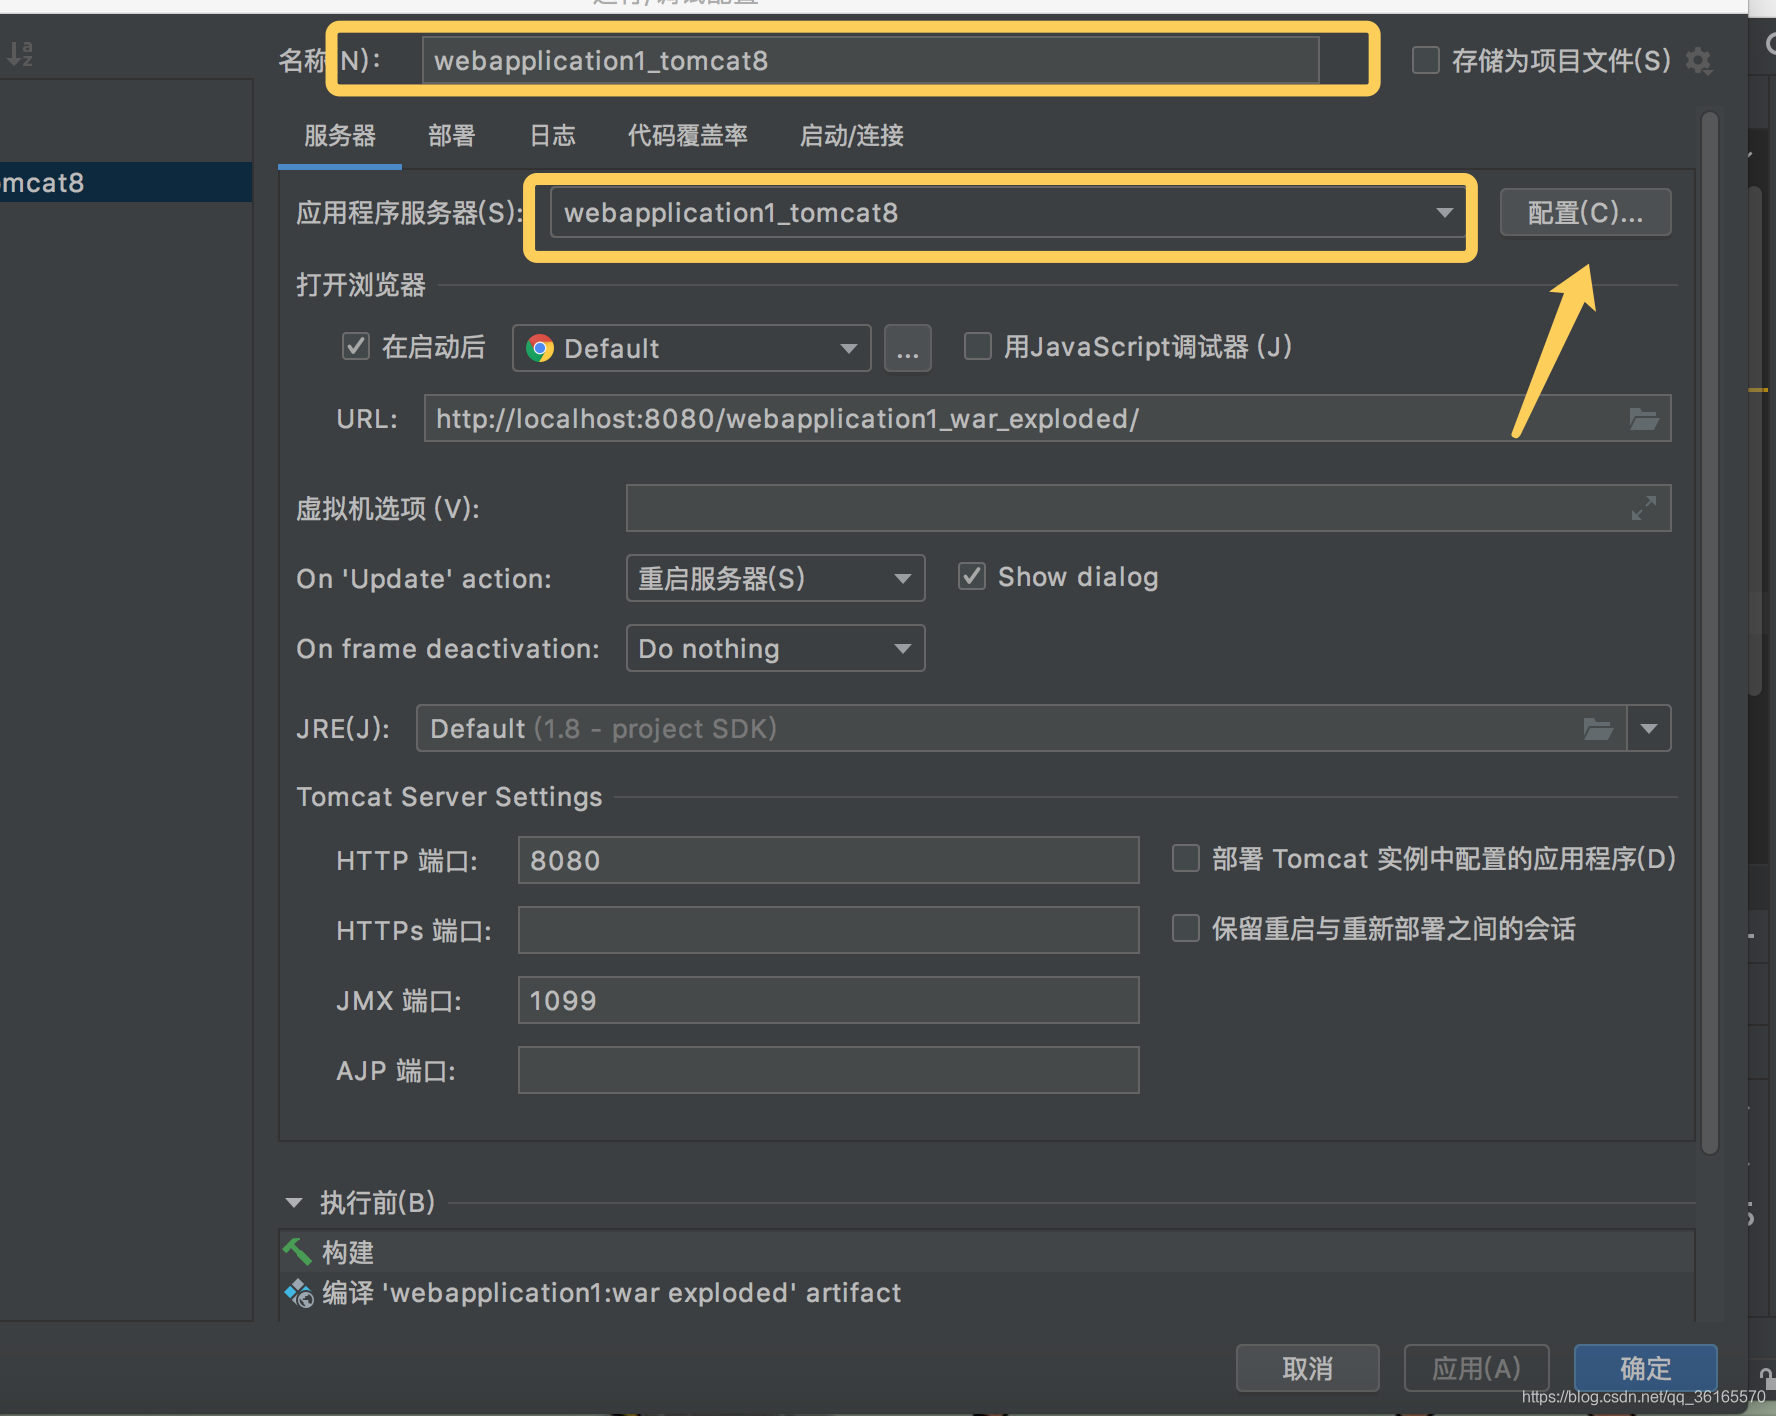1776x1416 pixels.
Task: Open the JRE dropdown arrow
Action: (x=1649, y=729)
